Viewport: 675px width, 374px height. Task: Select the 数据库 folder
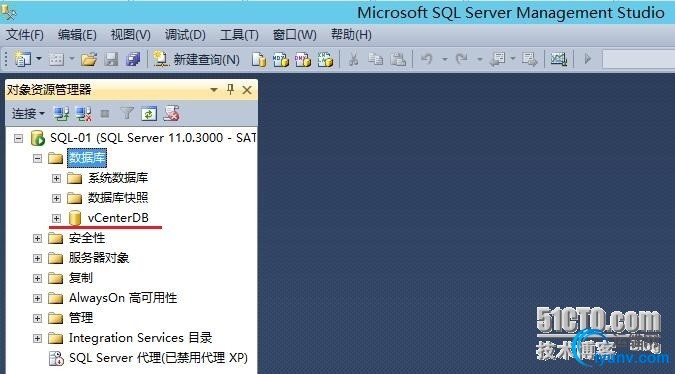(87, 158)
